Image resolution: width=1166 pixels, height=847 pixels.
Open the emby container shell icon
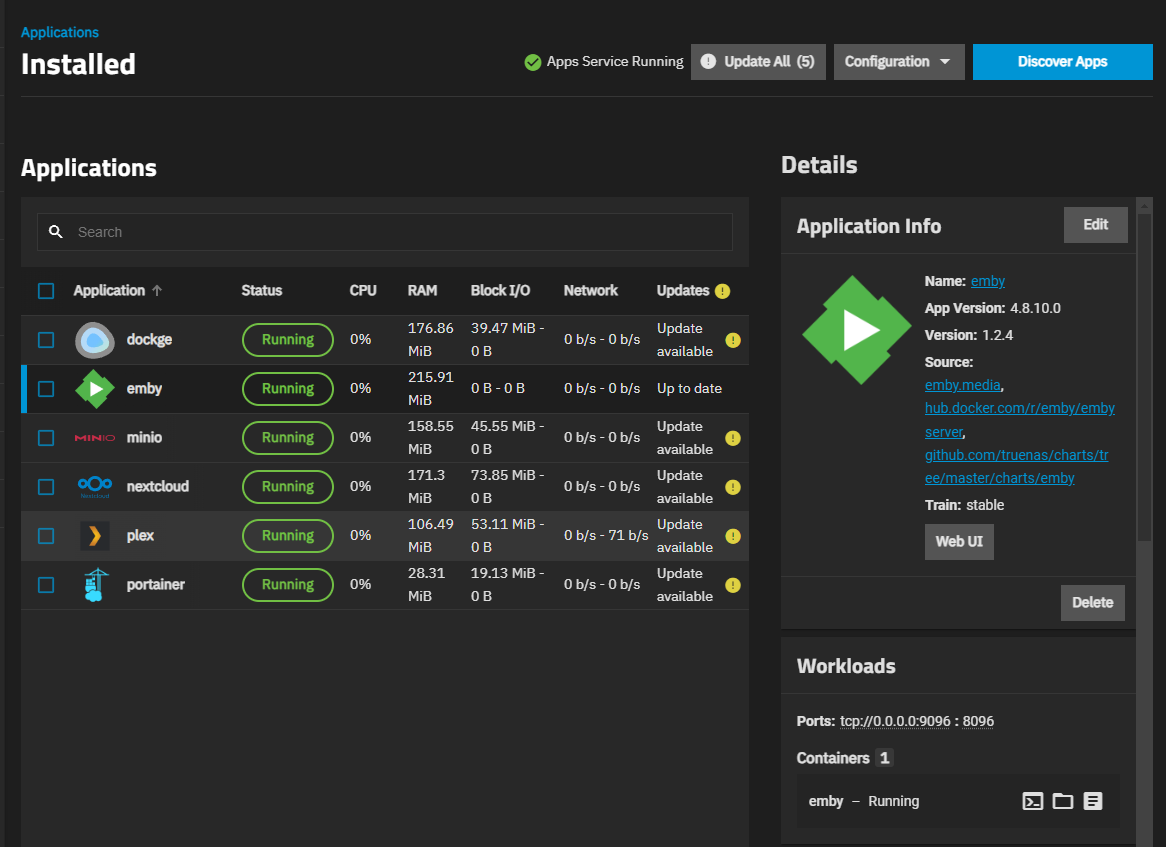pyautogui.click(x=1032, y=801)
